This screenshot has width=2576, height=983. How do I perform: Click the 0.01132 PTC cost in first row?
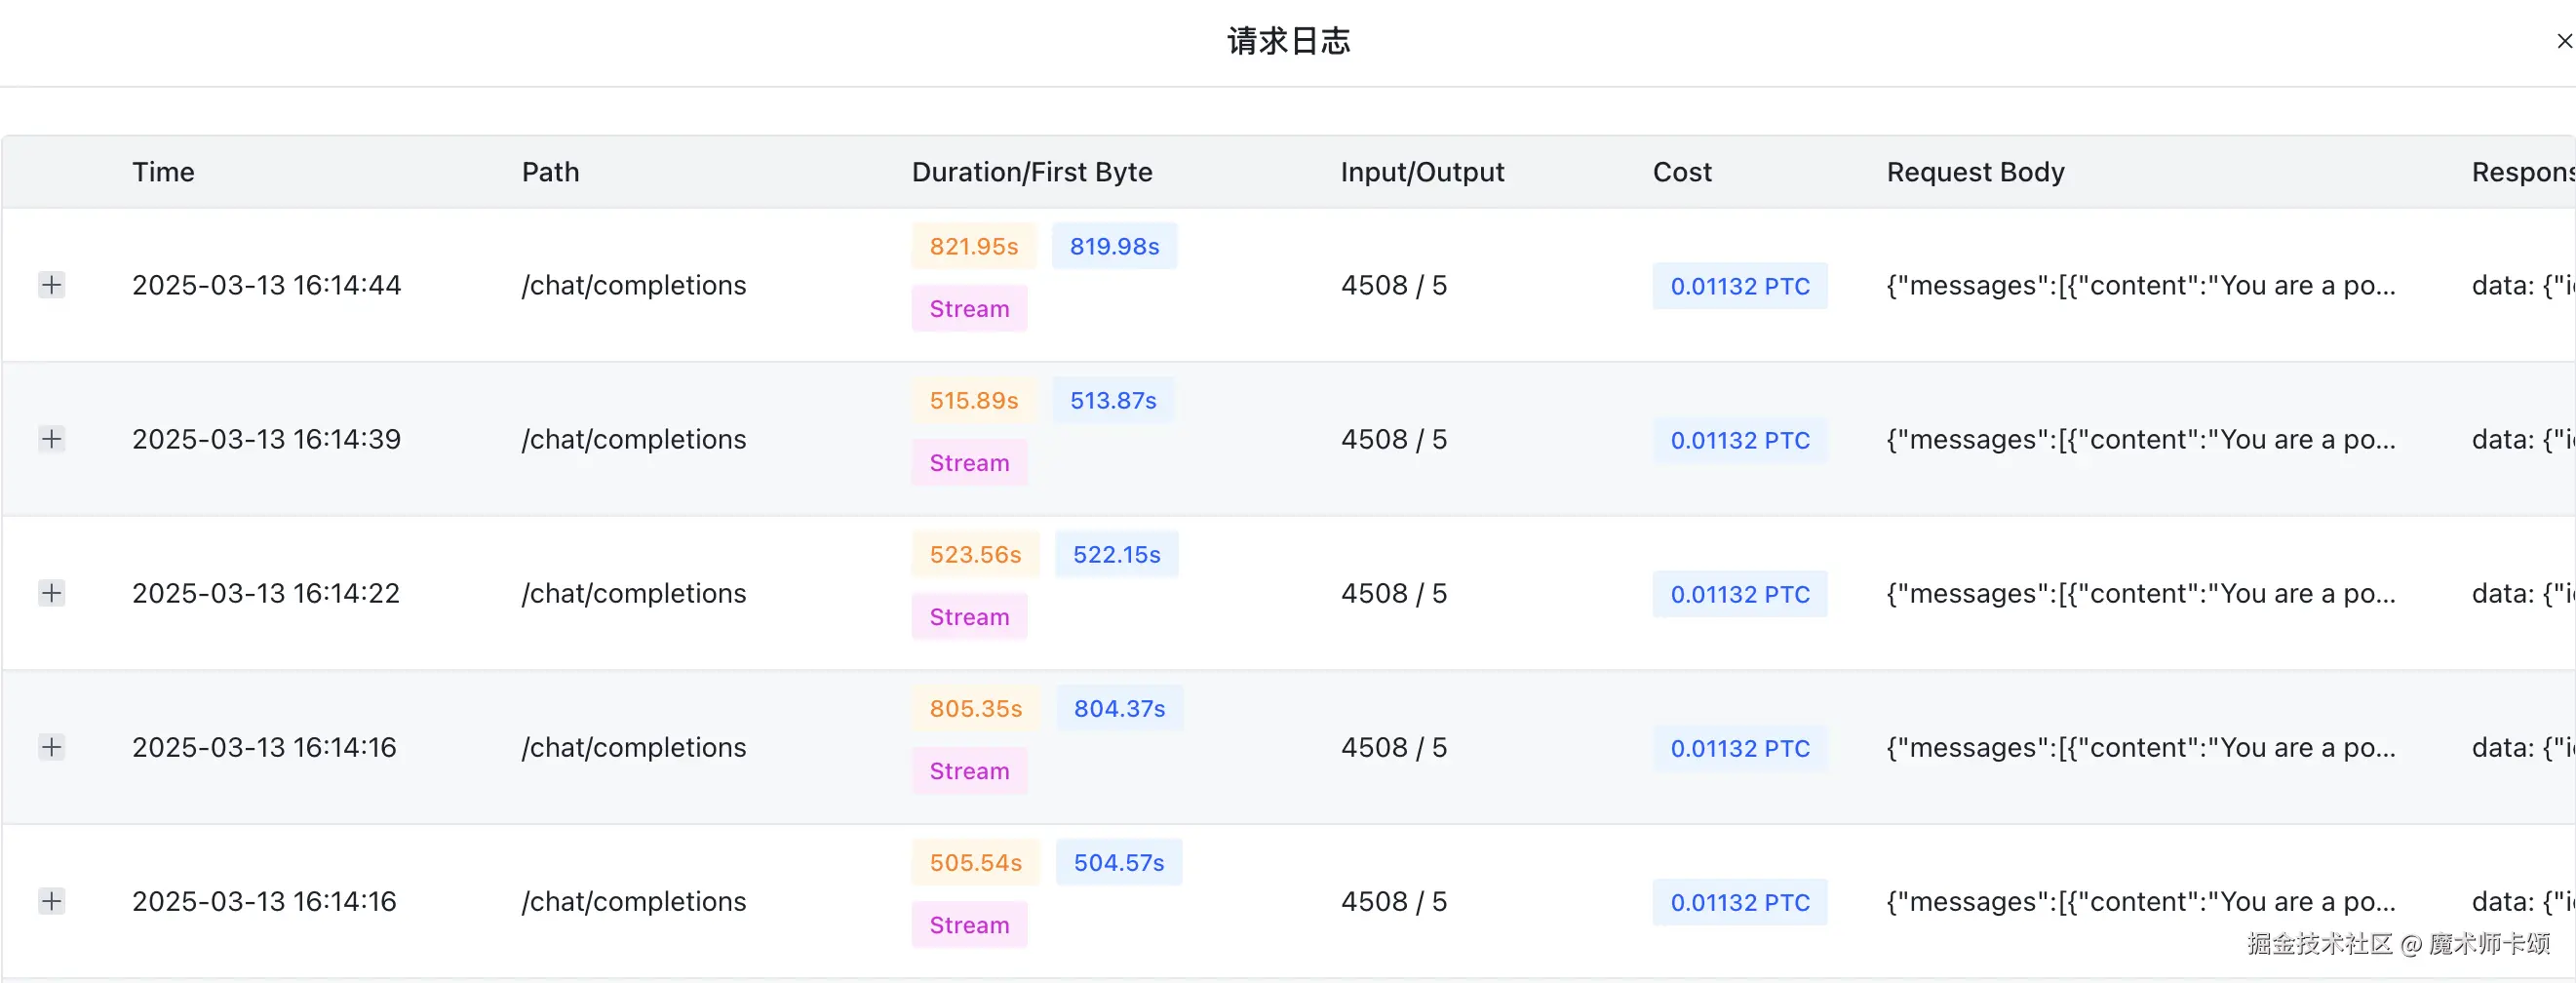(1739, 286)
